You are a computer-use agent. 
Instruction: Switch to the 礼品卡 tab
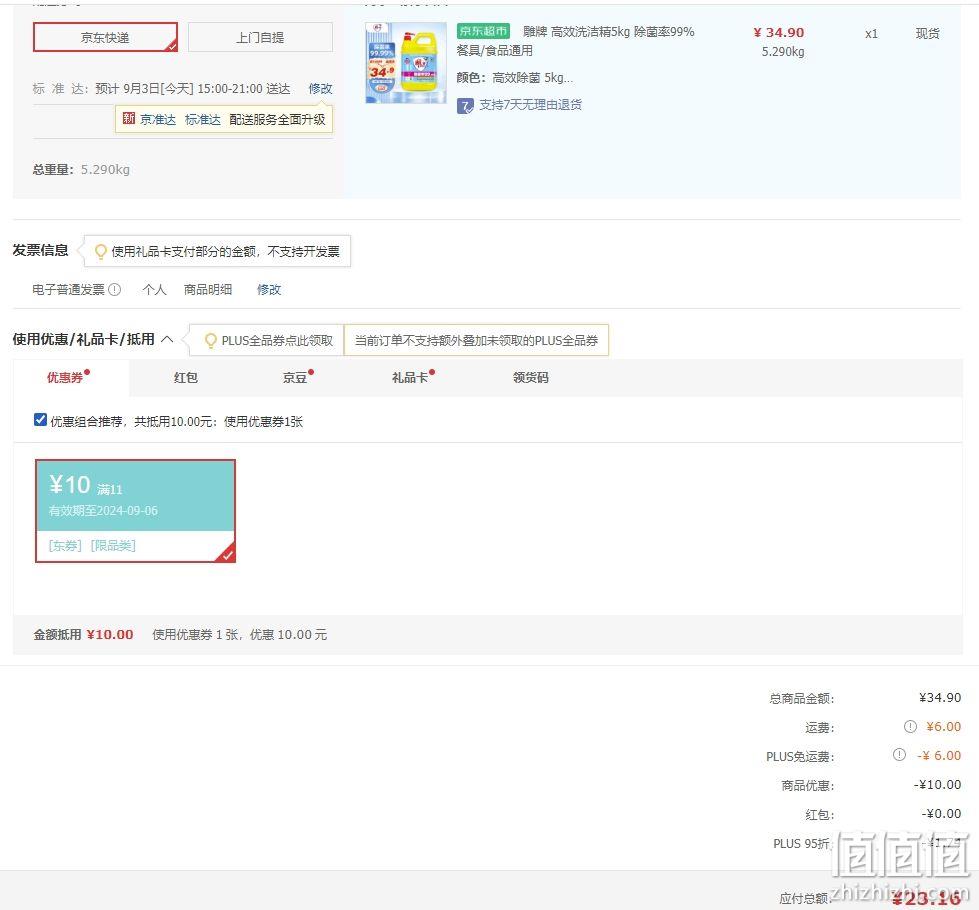pos(410,377)
